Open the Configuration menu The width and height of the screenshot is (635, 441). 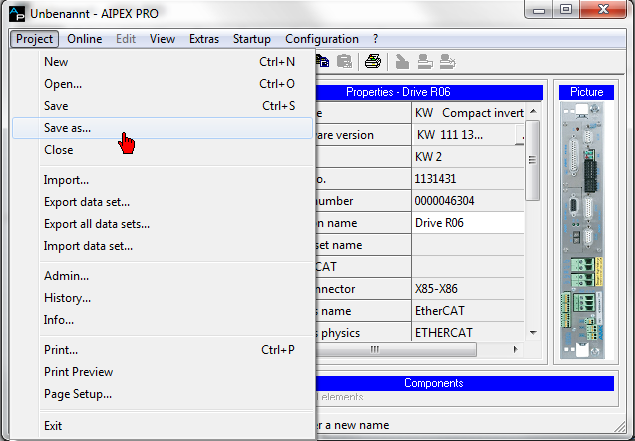coord(322,39)
